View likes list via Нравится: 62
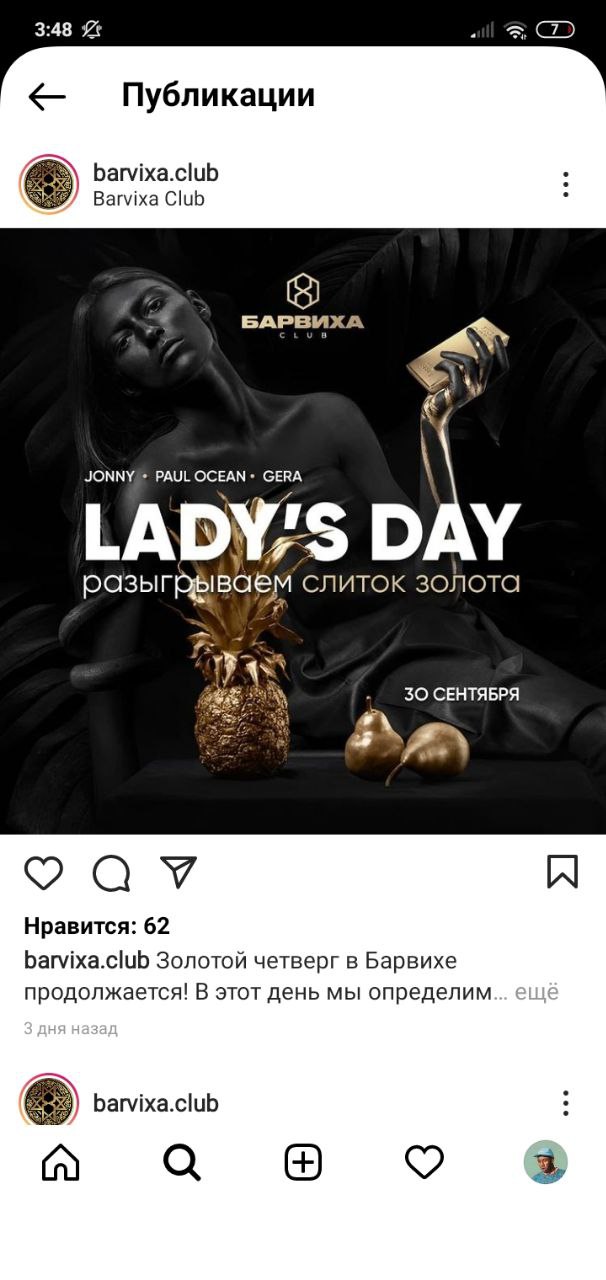This screenshot has height=1280, width=606. click(x=97, y=926)
